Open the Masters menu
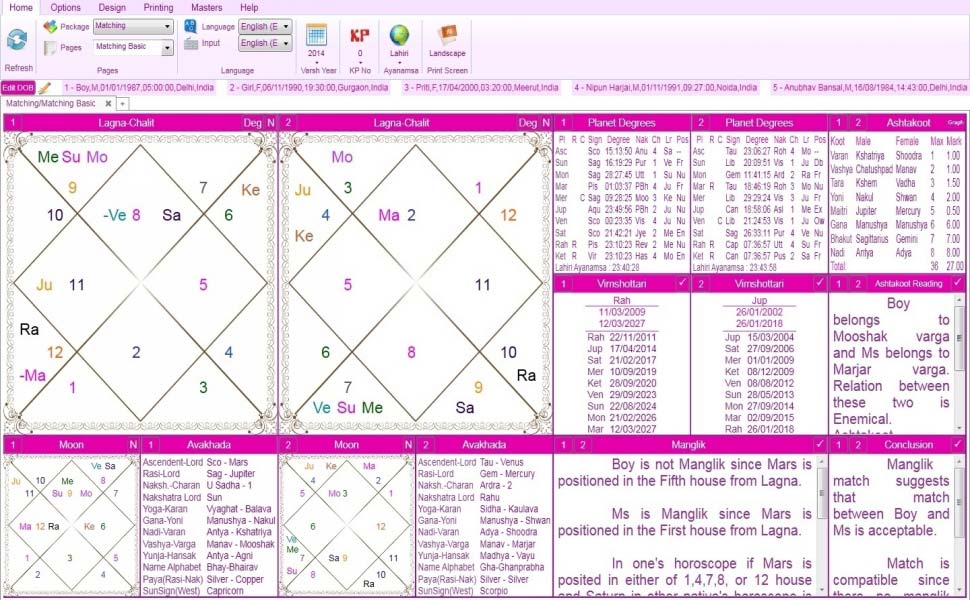This screenshot has height=600, width=970. [206, 7]
